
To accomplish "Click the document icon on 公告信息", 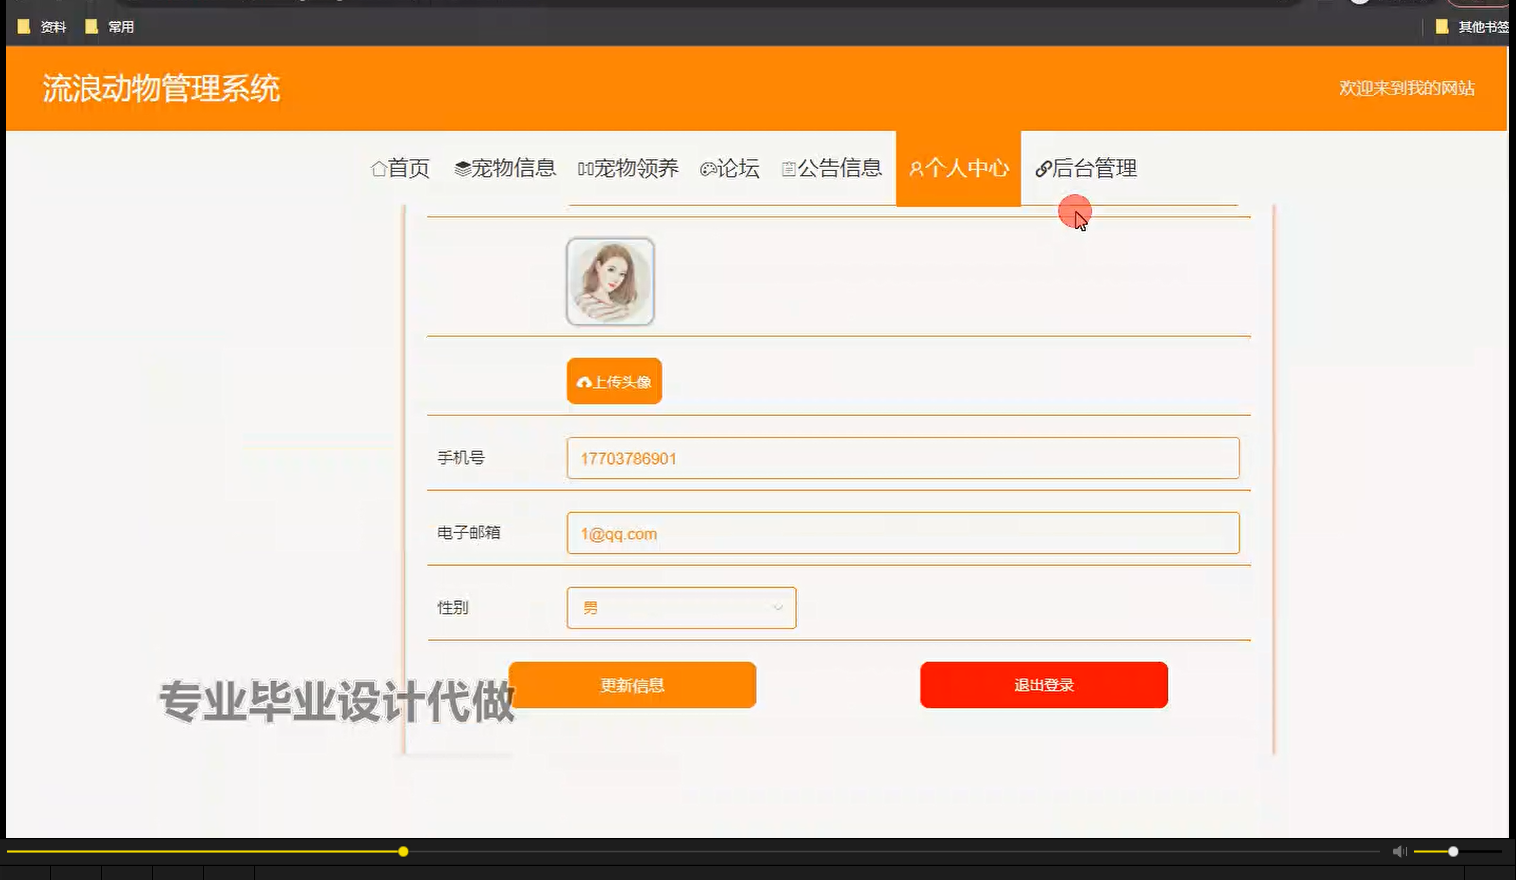I will [788, 169].
